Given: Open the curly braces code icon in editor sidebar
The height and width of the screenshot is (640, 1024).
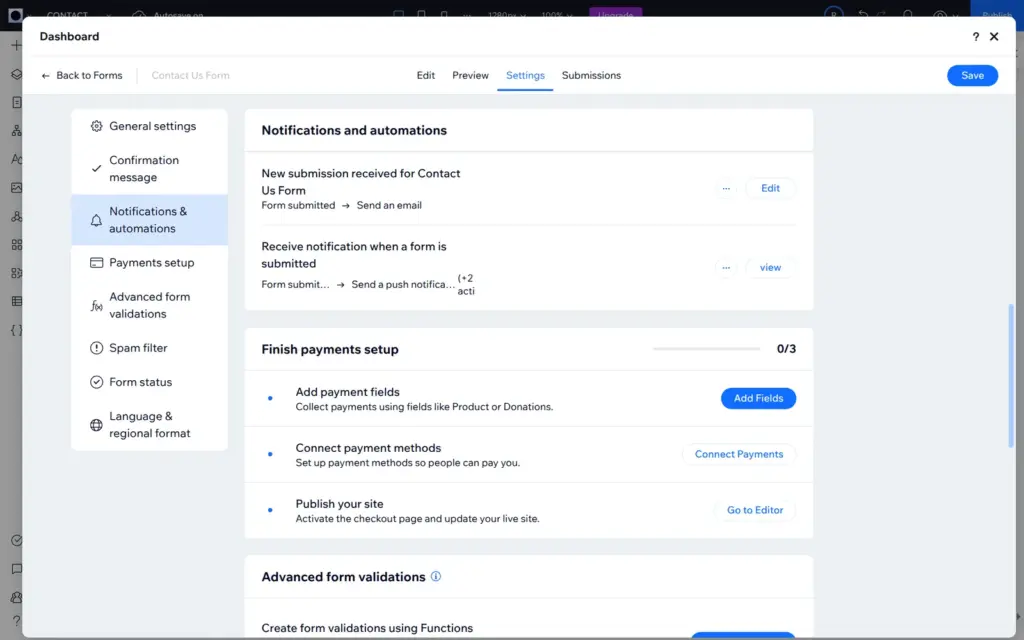Looking at the screenshot, I should 16,330.
